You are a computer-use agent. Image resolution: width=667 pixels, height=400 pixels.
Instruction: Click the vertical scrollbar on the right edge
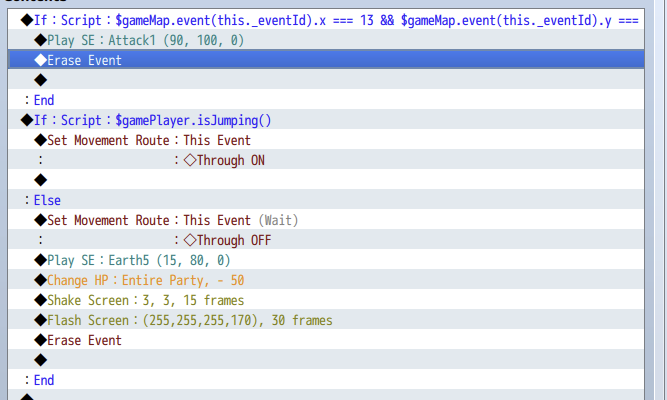(x=655, y=200)
